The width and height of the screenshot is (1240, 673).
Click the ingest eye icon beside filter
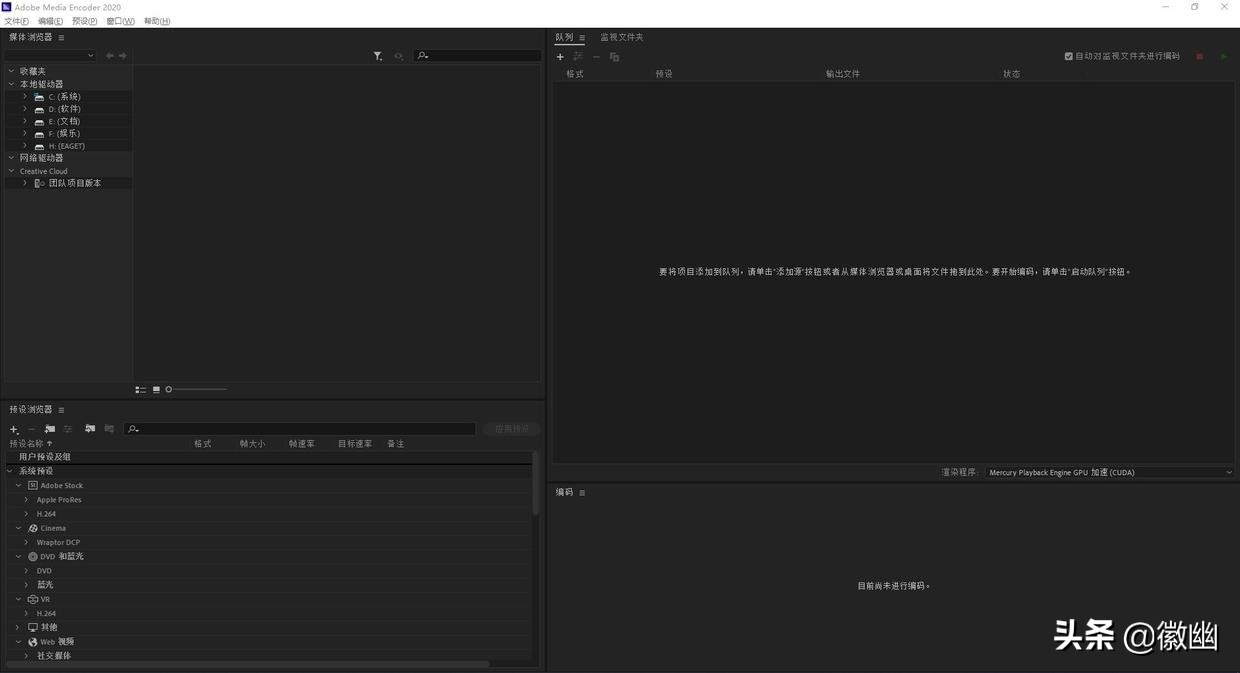point(399,56)
